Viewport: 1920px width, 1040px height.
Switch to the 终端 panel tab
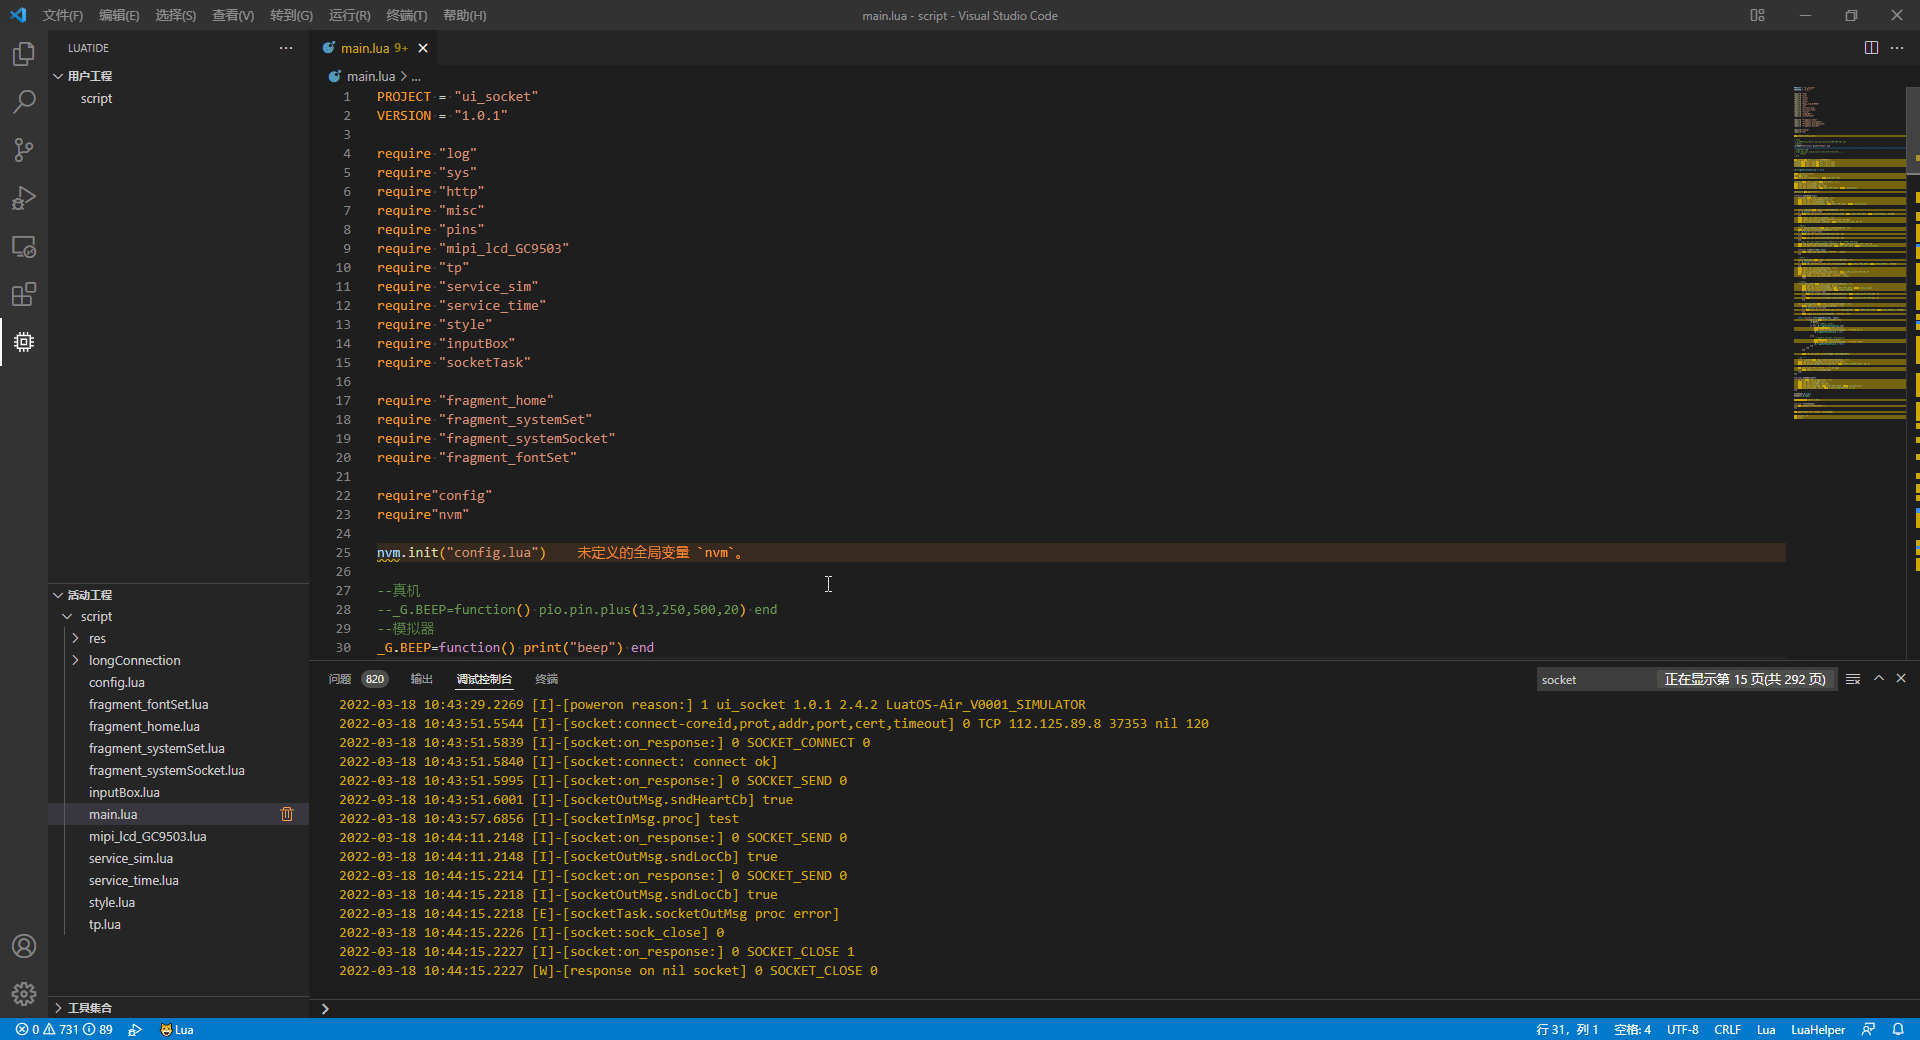[546, 679]
